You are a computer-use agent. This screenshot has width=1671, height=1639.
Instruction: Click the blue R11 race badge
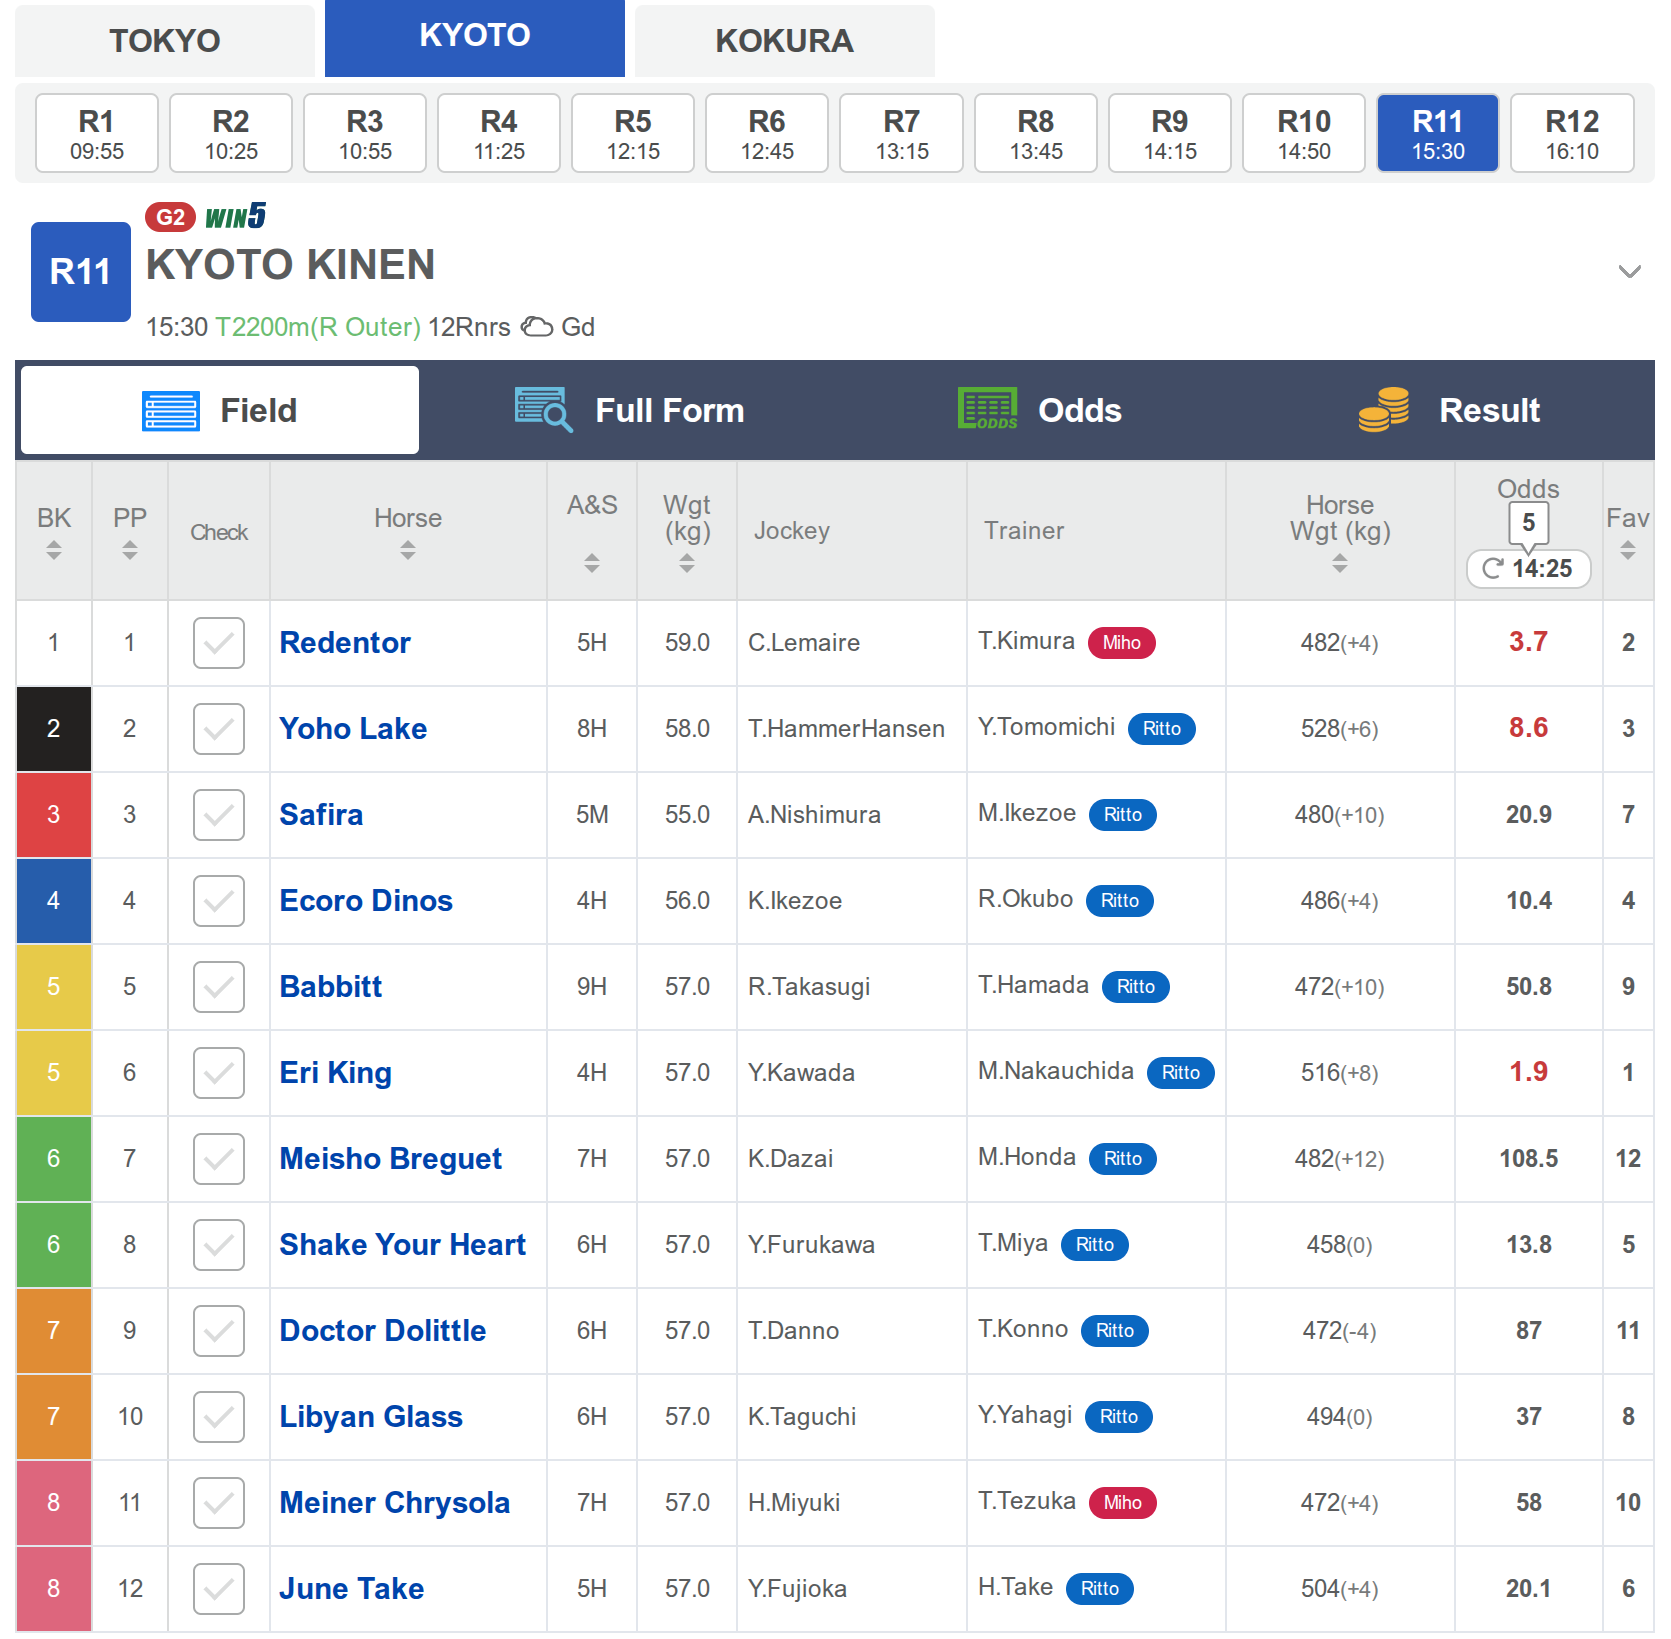click(81, 272)
